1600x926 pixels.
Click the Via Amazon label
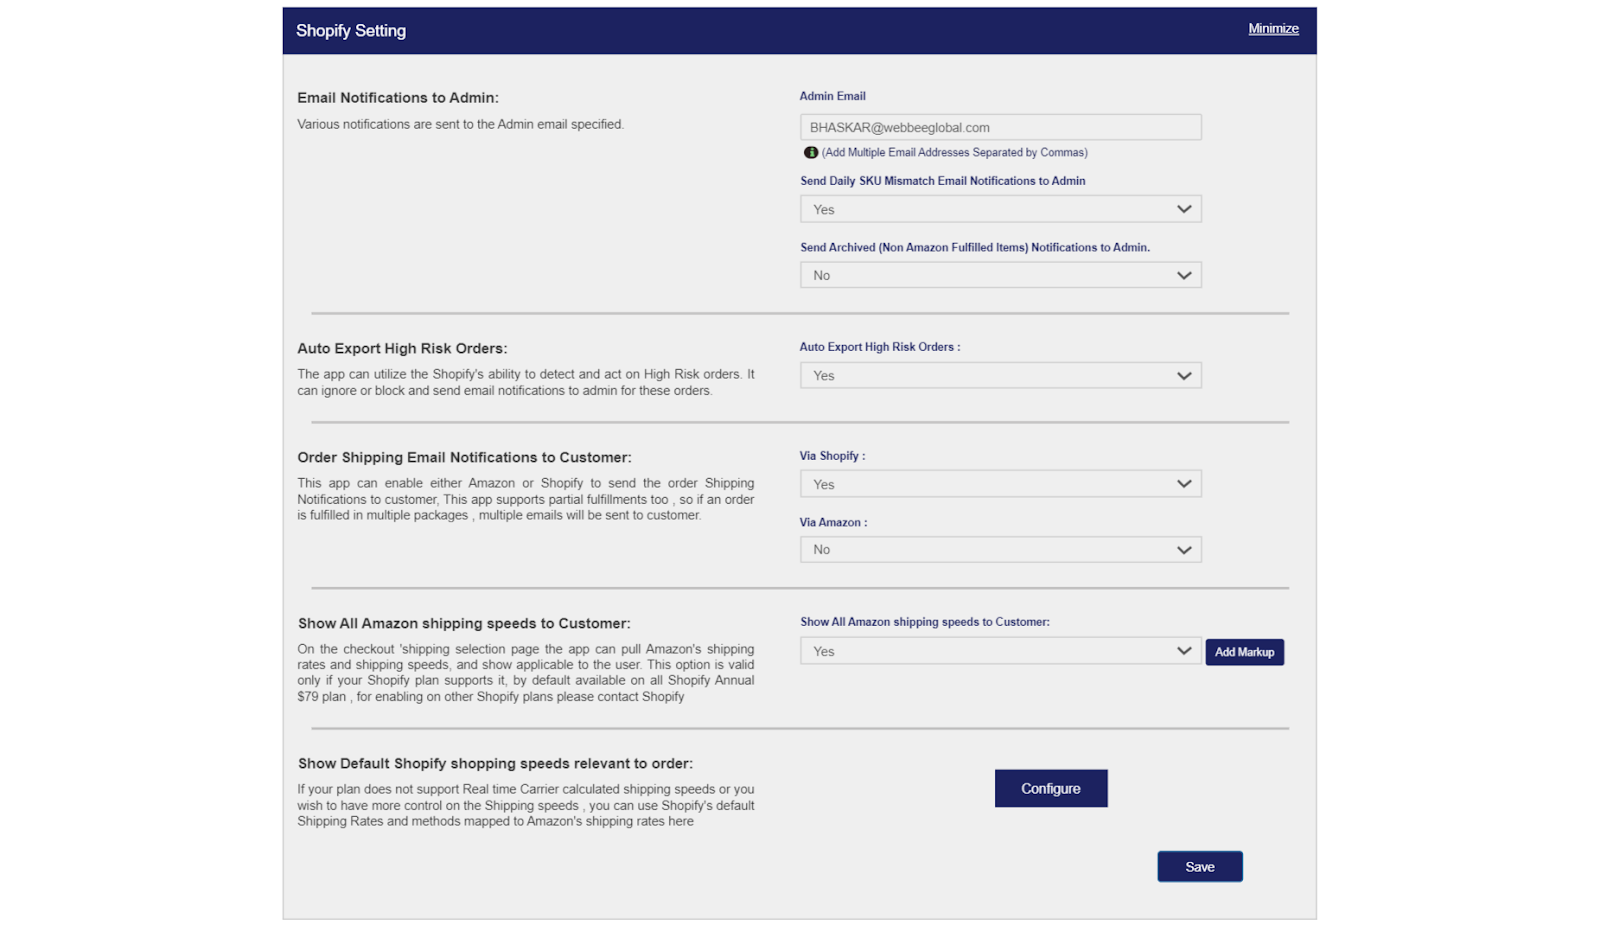tap(833, 522)
